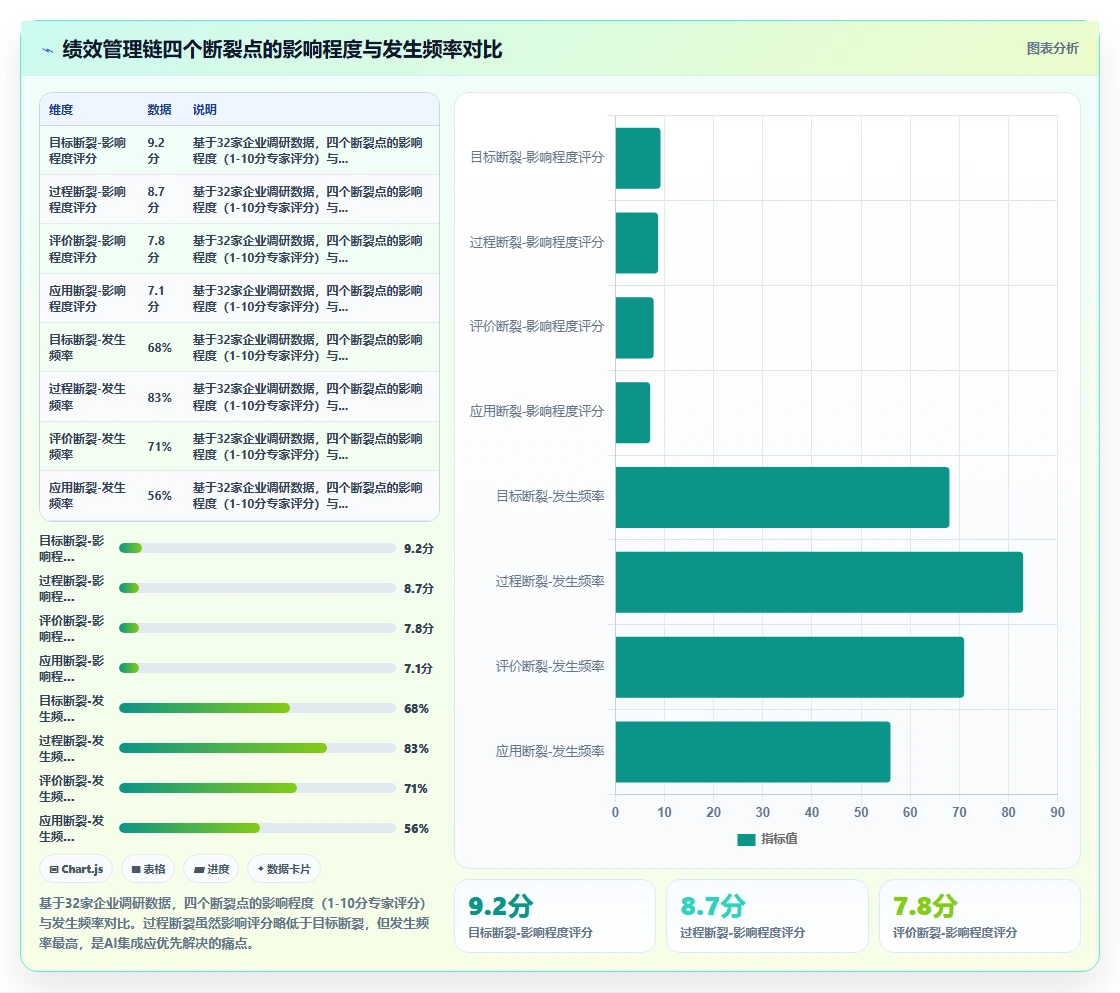Select the 过程断裂-发生频率 table row
Image resolution: width=1120 pixels, height=993 pixels.
pyautogui.click(x=239, y=397)
